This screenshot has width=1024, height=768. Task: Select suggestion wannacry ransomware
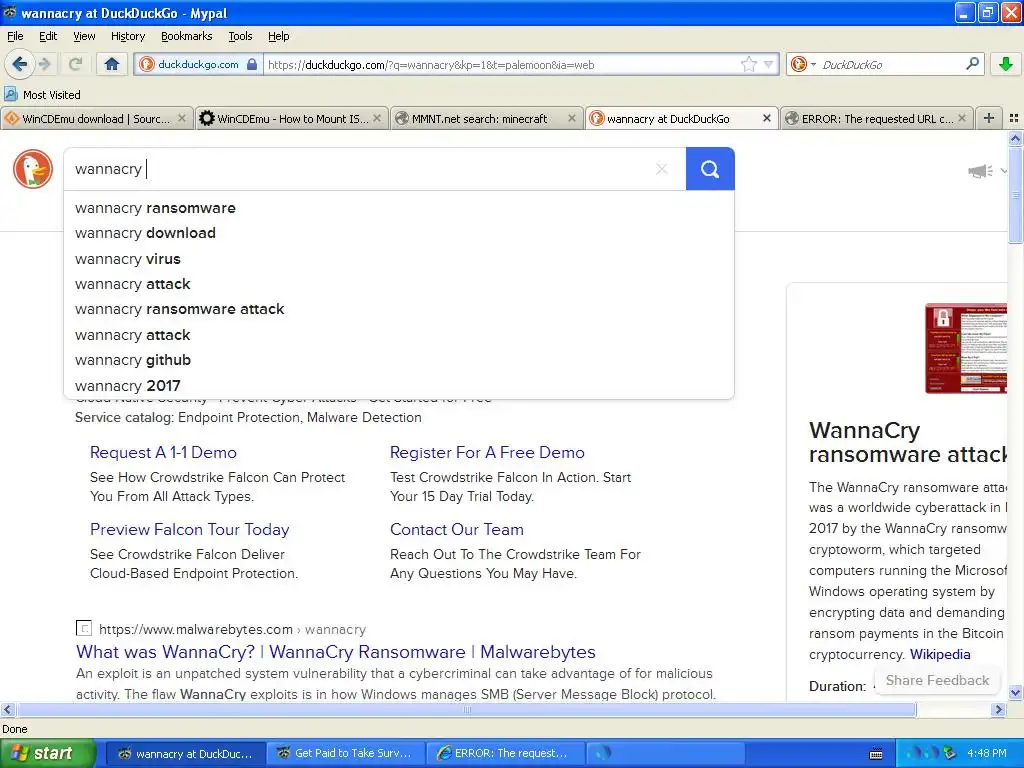click(399, 208)
